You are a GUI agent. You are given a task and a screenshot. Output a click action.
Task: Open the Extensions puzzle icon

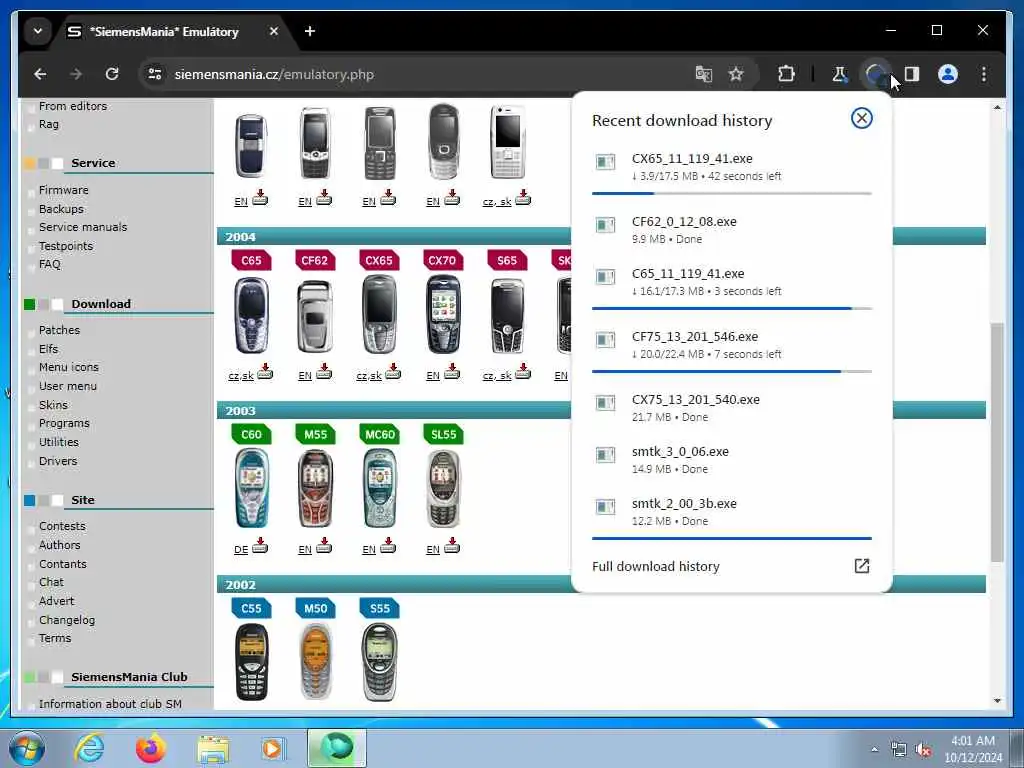(x=786, y=74)
